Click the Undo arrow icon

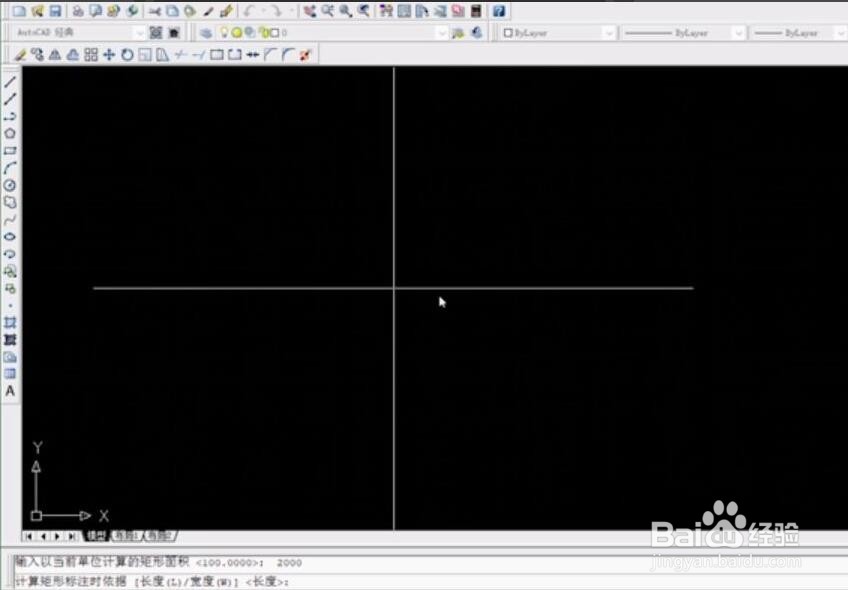[x=249, y=11]
